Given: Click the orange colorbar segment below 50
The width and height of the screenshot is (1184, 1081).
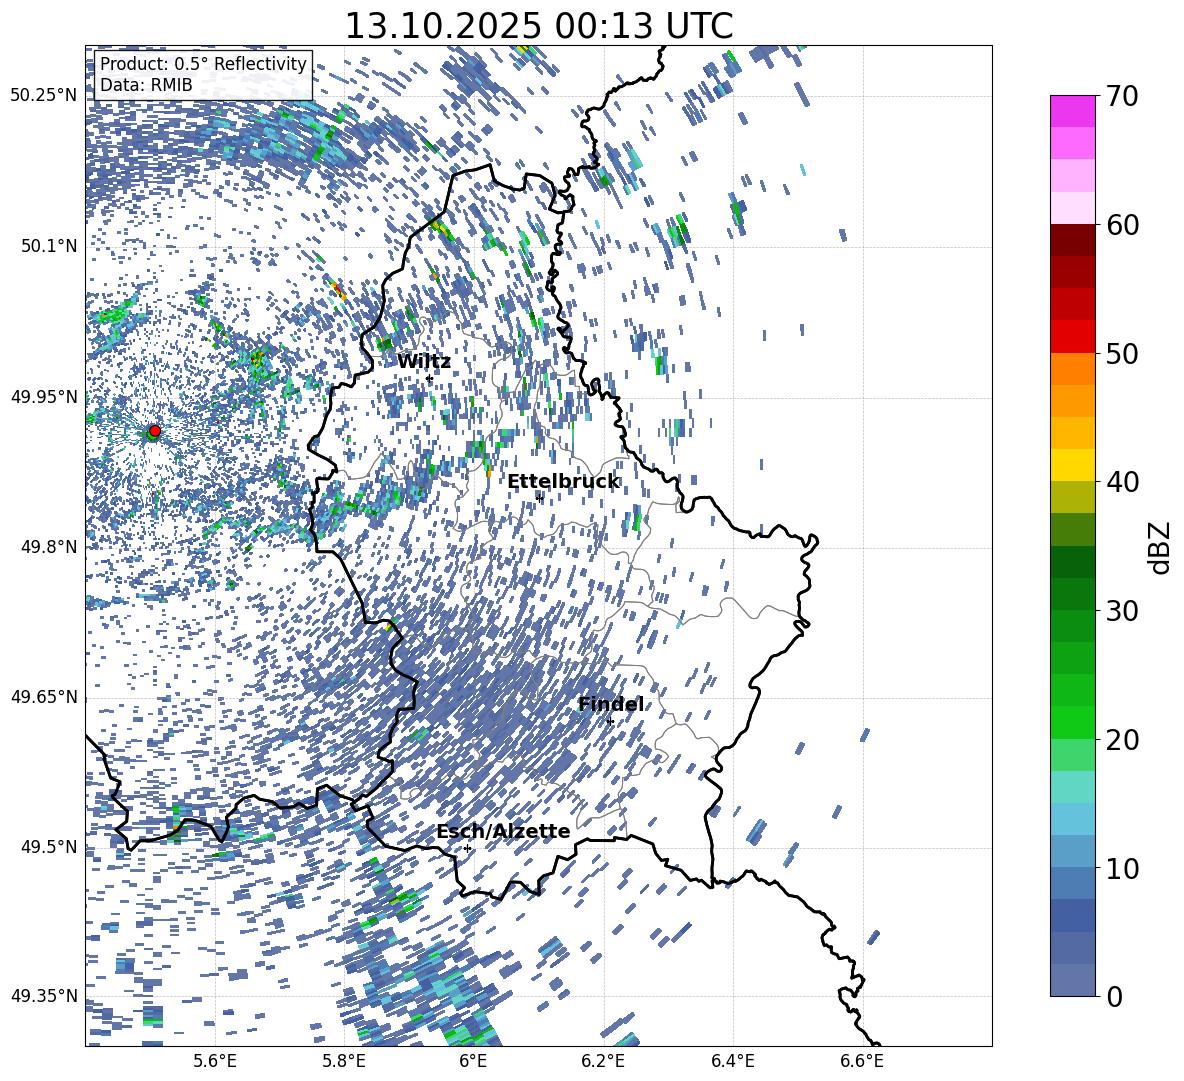Looking at the screenshot, I should (x=1072, y=369).
